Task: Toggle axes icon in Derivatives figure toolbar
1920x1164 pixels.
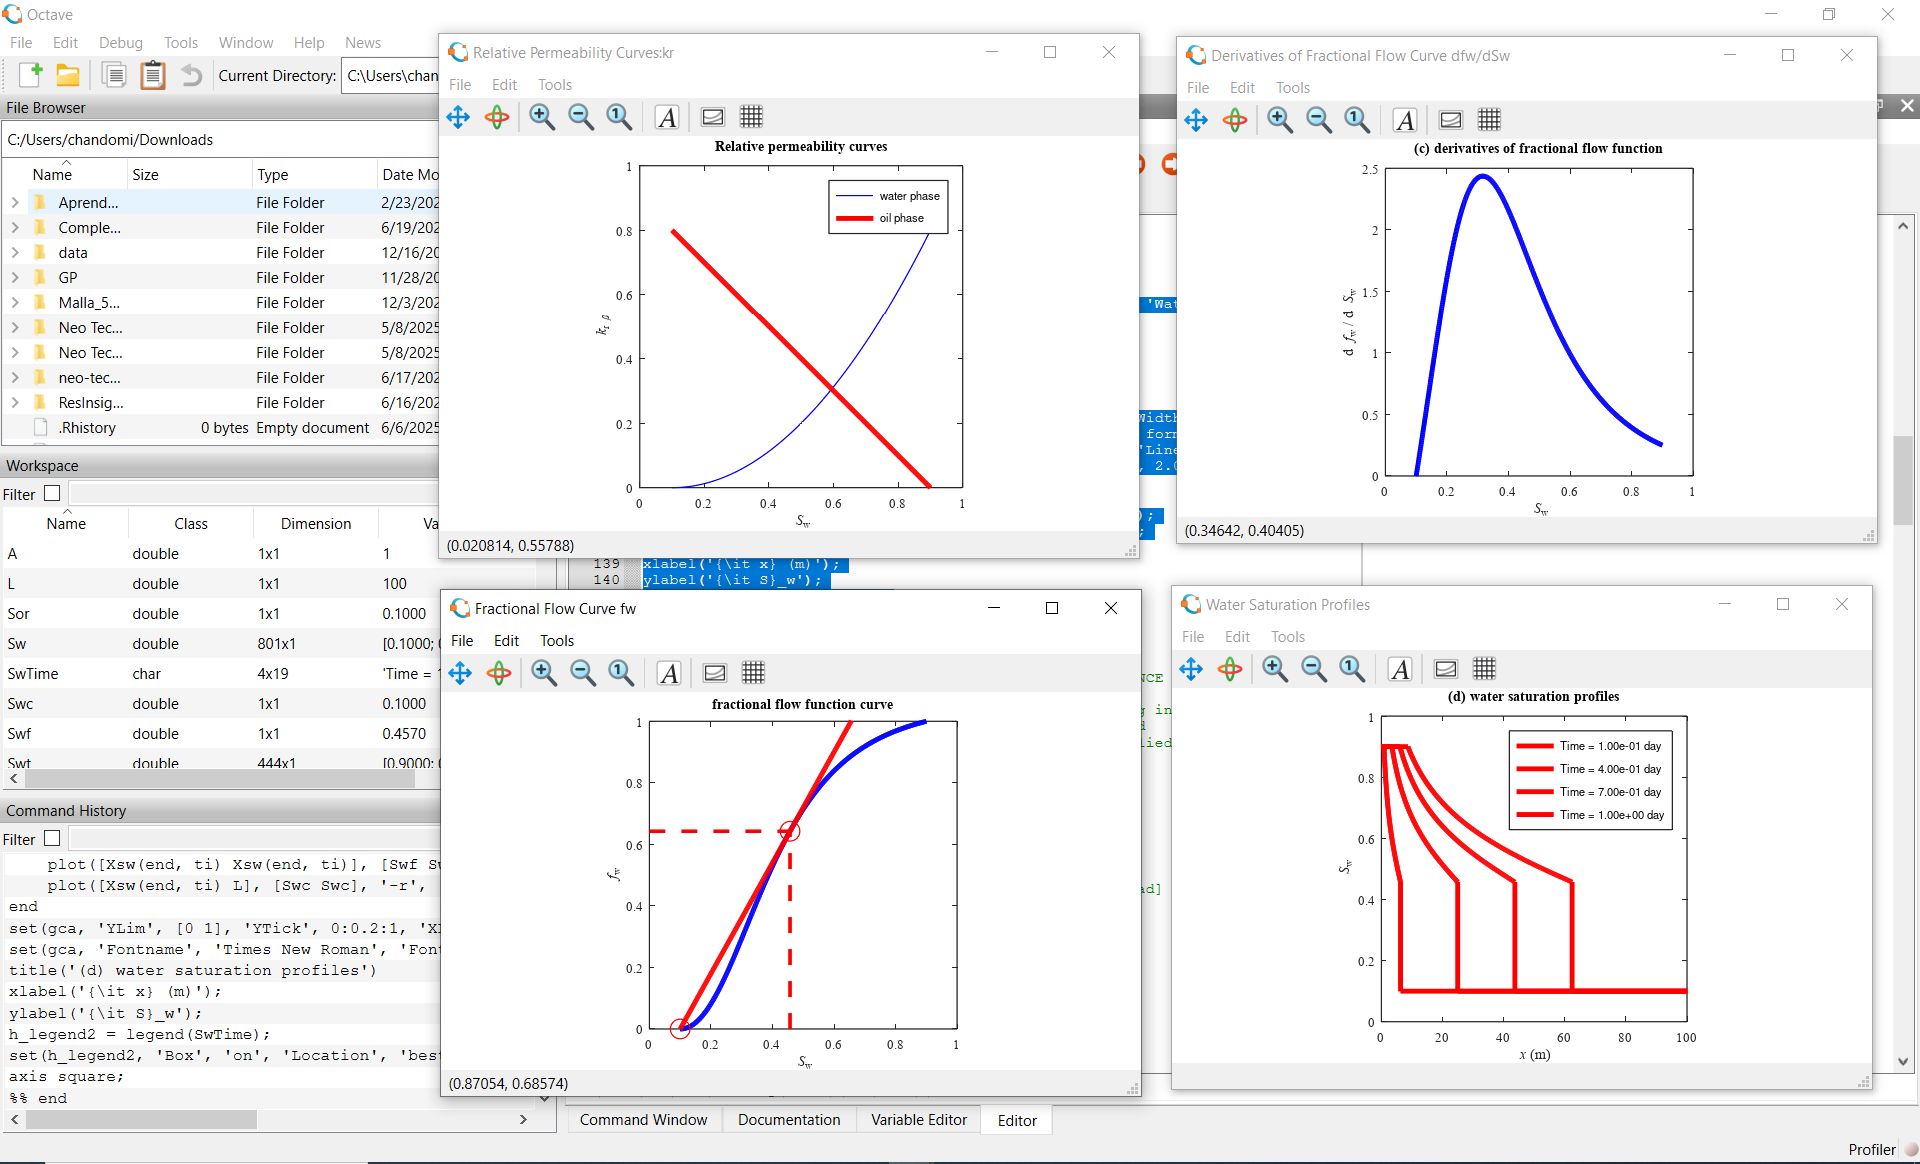Action: [x=1450, y=120]
